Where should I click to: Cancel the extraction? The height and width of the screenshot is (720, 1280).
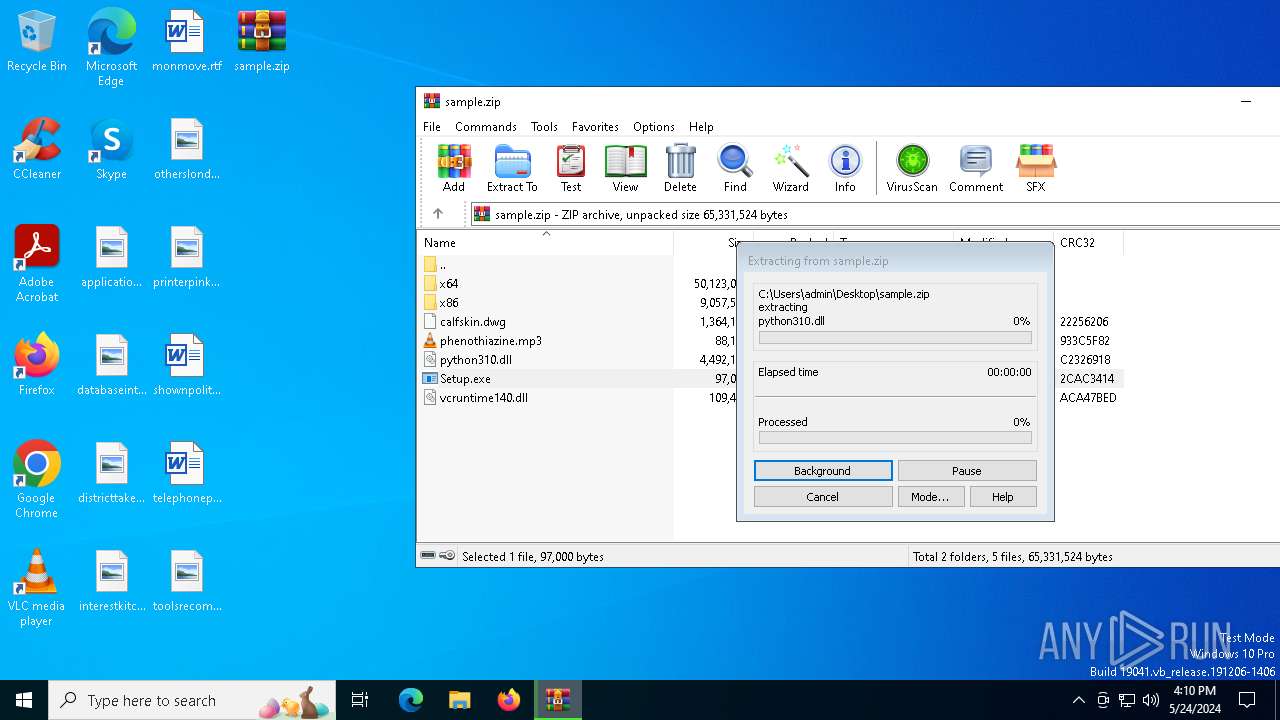click(823, 497)
